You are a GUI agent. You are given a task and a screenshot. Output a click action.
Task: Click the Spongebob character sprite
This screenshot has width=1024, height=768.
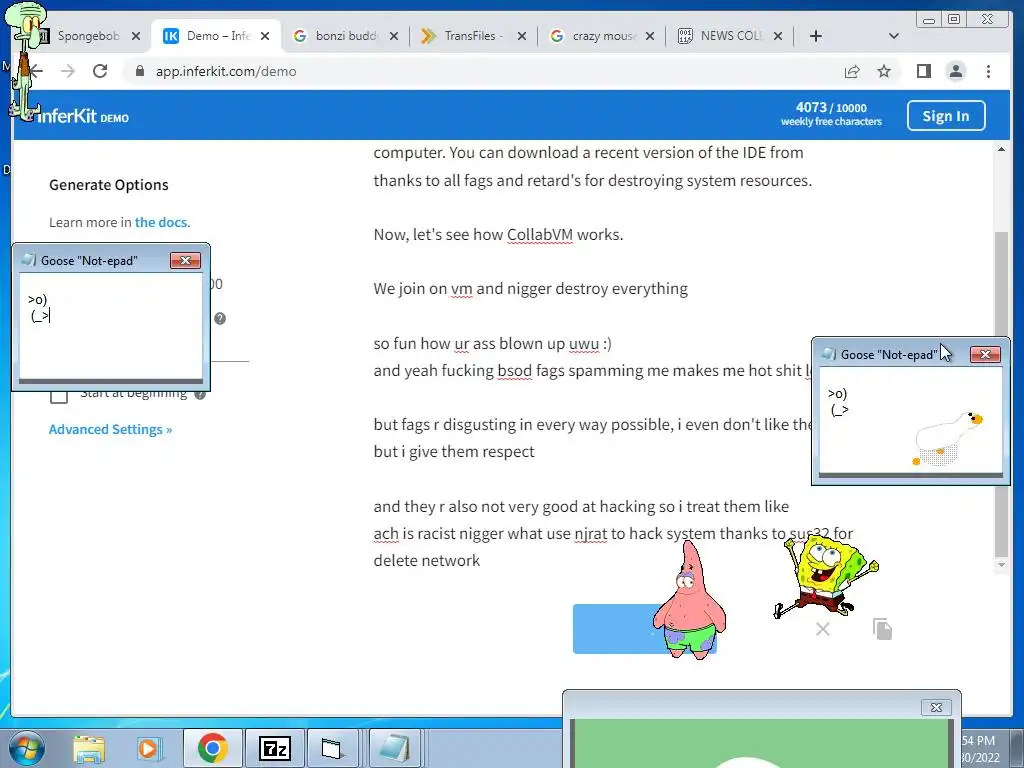click(824, 575)
